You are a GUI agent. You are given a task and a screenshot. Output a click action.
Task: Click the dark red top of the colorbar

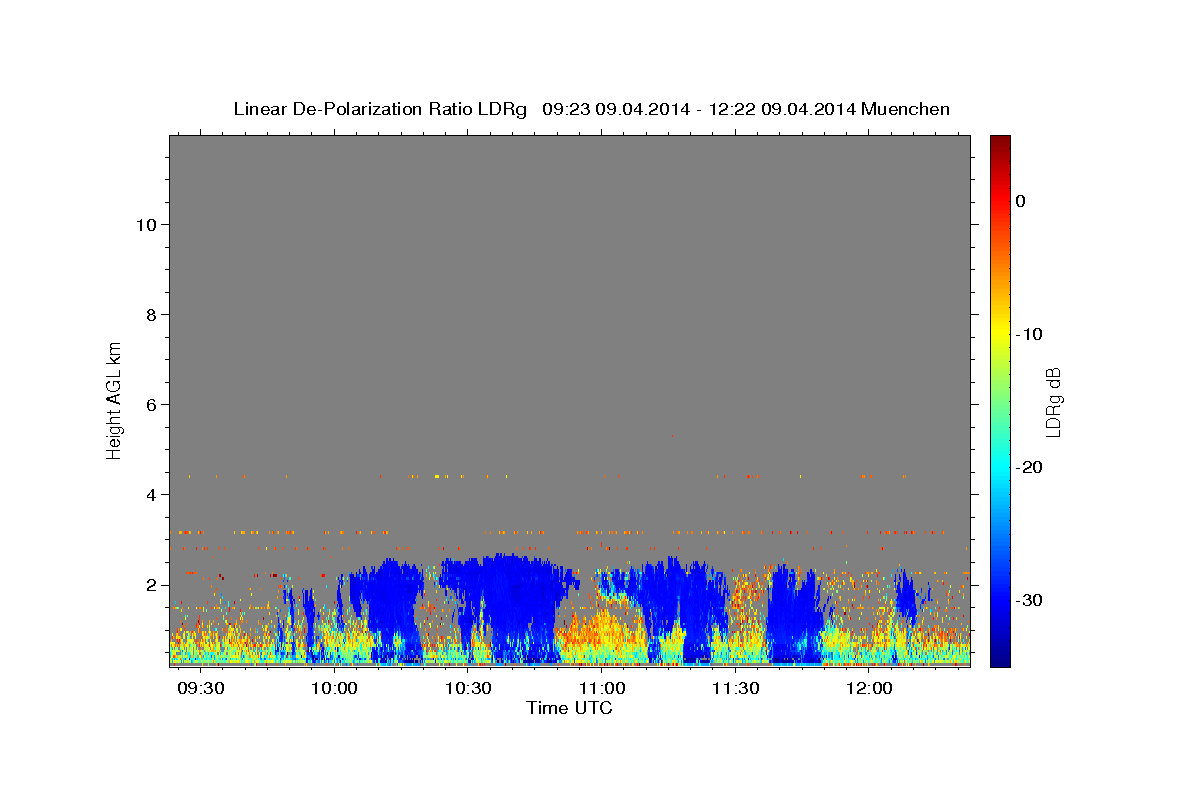[x=1000, y=142]
